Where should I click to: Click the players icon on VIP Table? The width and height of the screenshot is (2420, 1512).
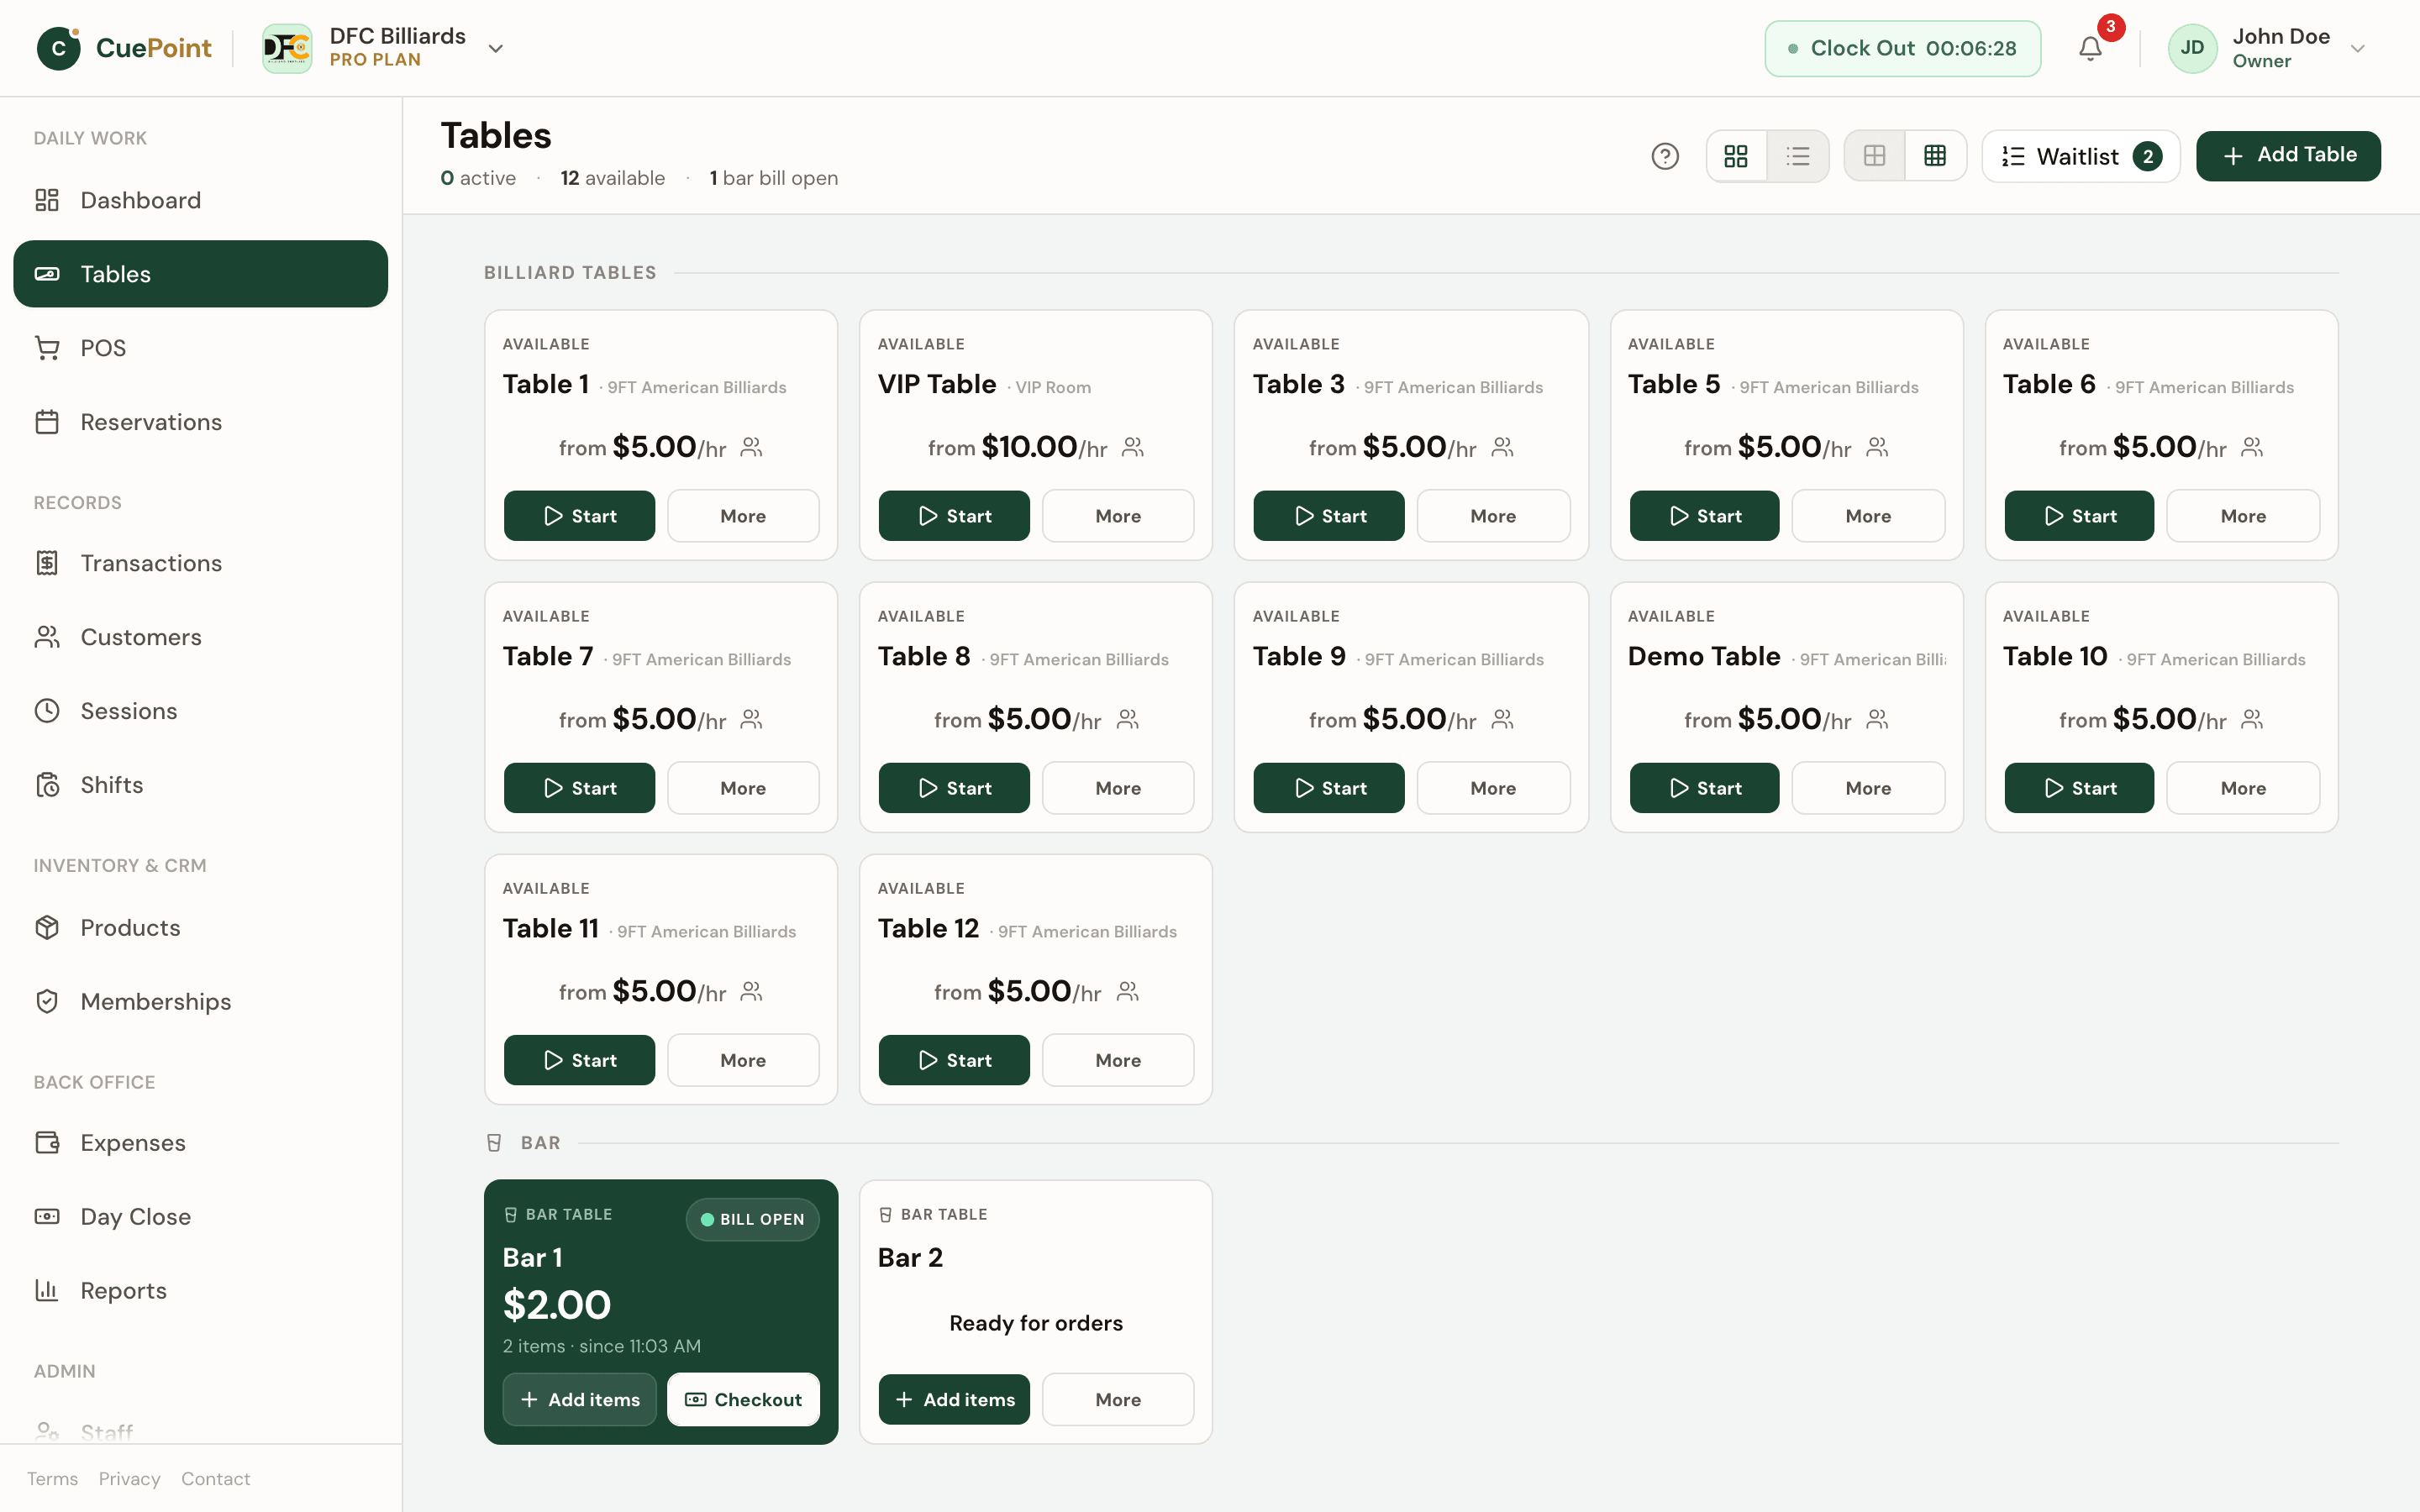(1133, 447)
